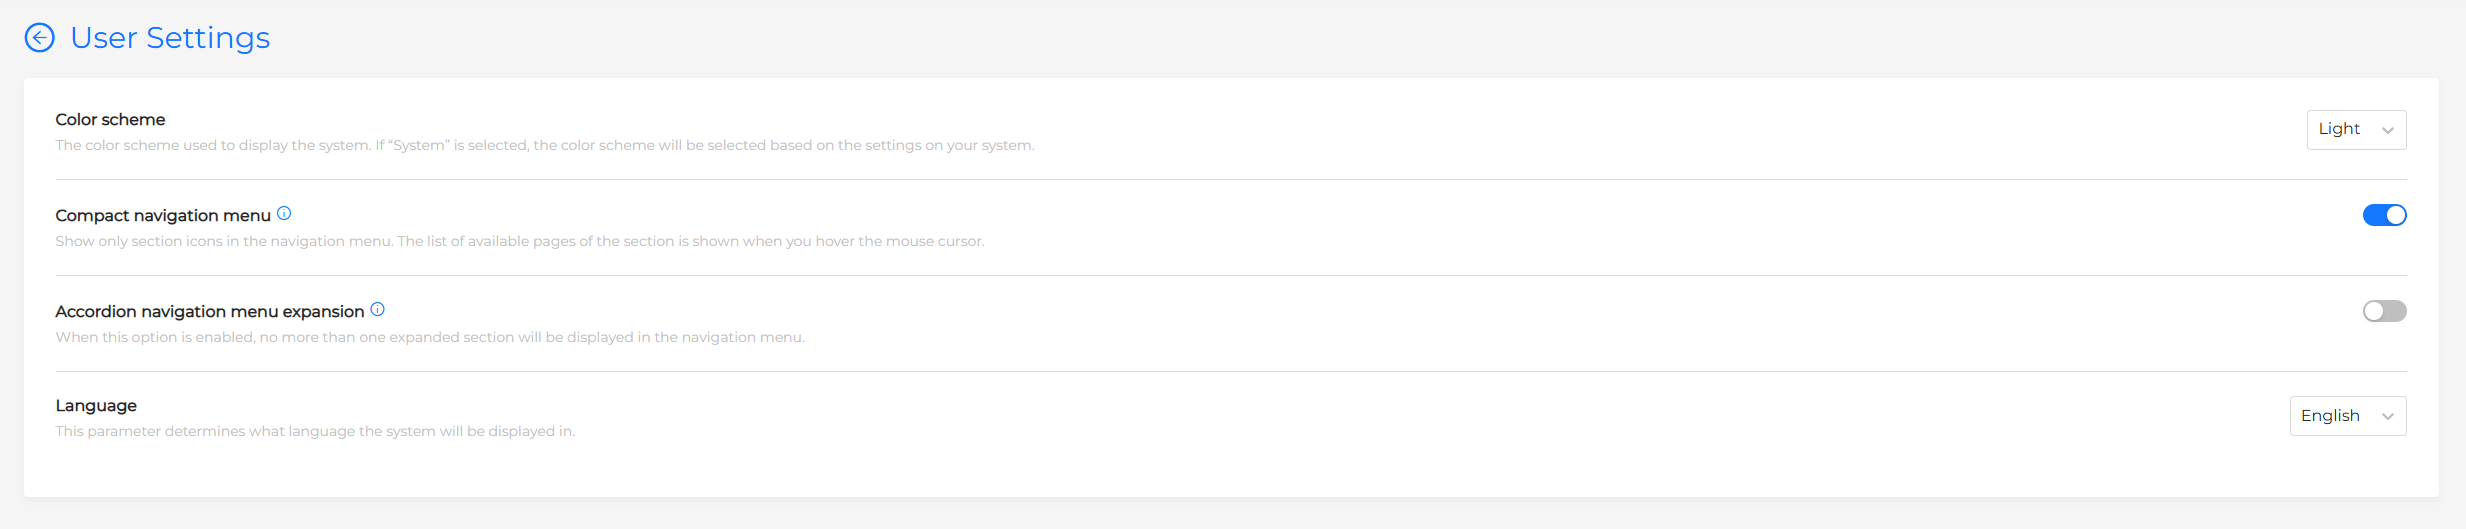Click the Compact navigation menu label
Viewport: 2466px width, 529px height.
(x=163, y=215)
